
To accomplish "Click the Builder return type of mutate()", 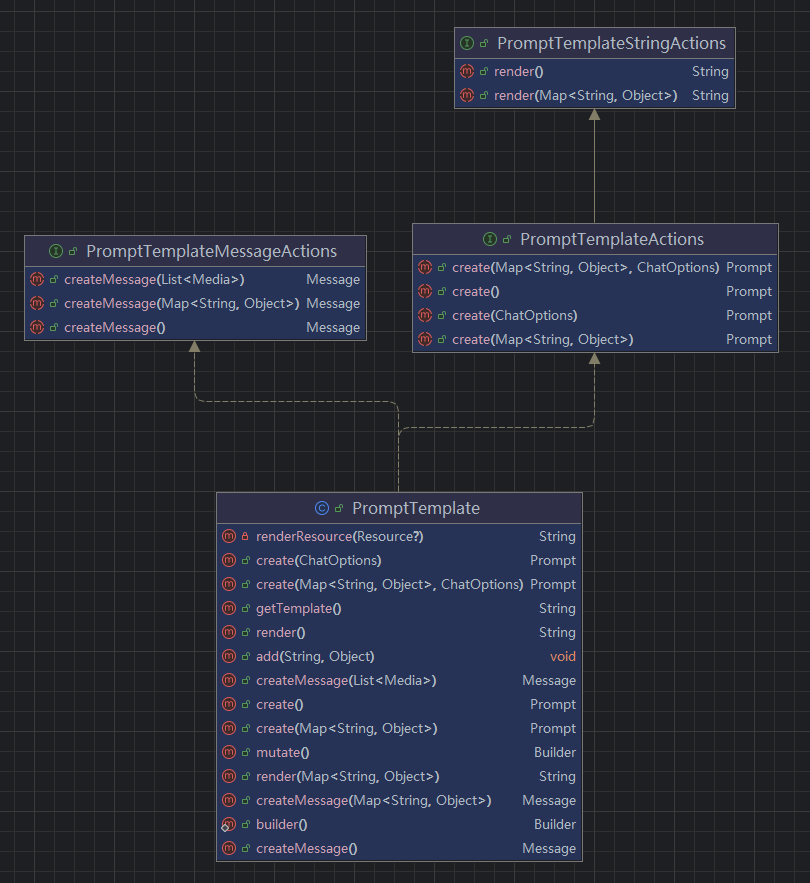I will 554,752.
